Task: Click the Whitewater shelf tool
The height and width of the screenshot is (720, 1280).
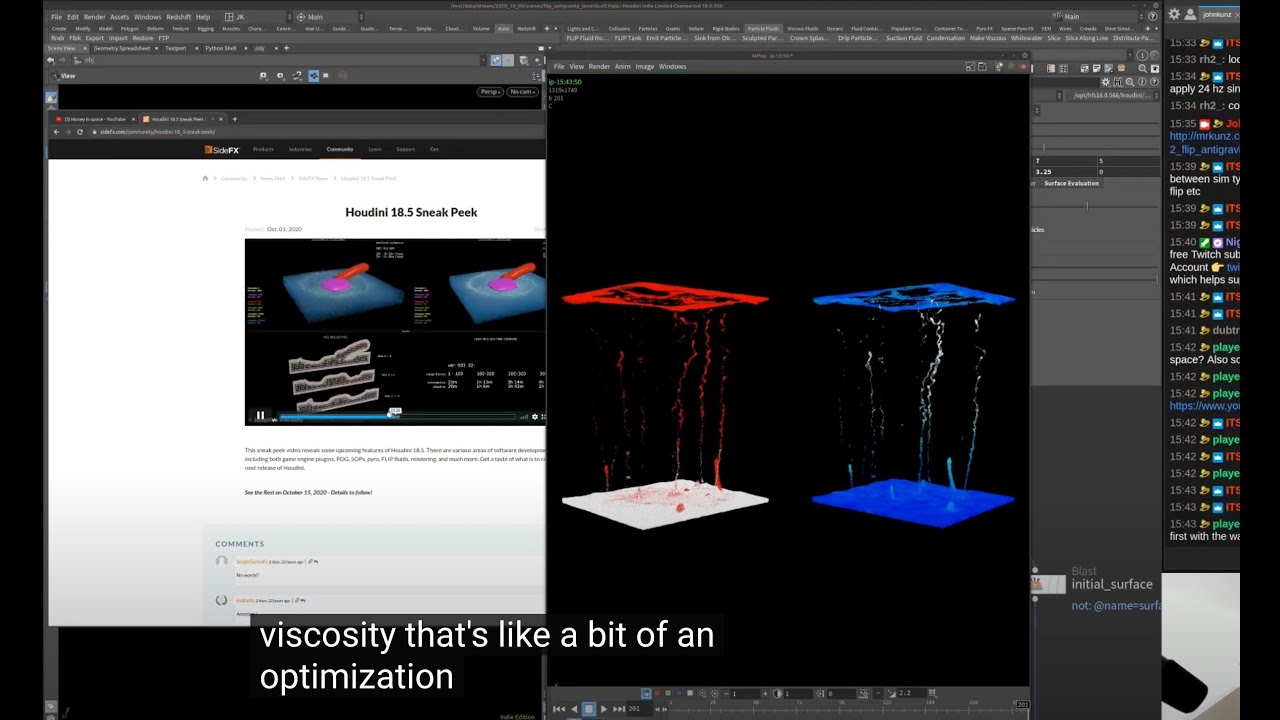Action: (x=1027, y=38)
